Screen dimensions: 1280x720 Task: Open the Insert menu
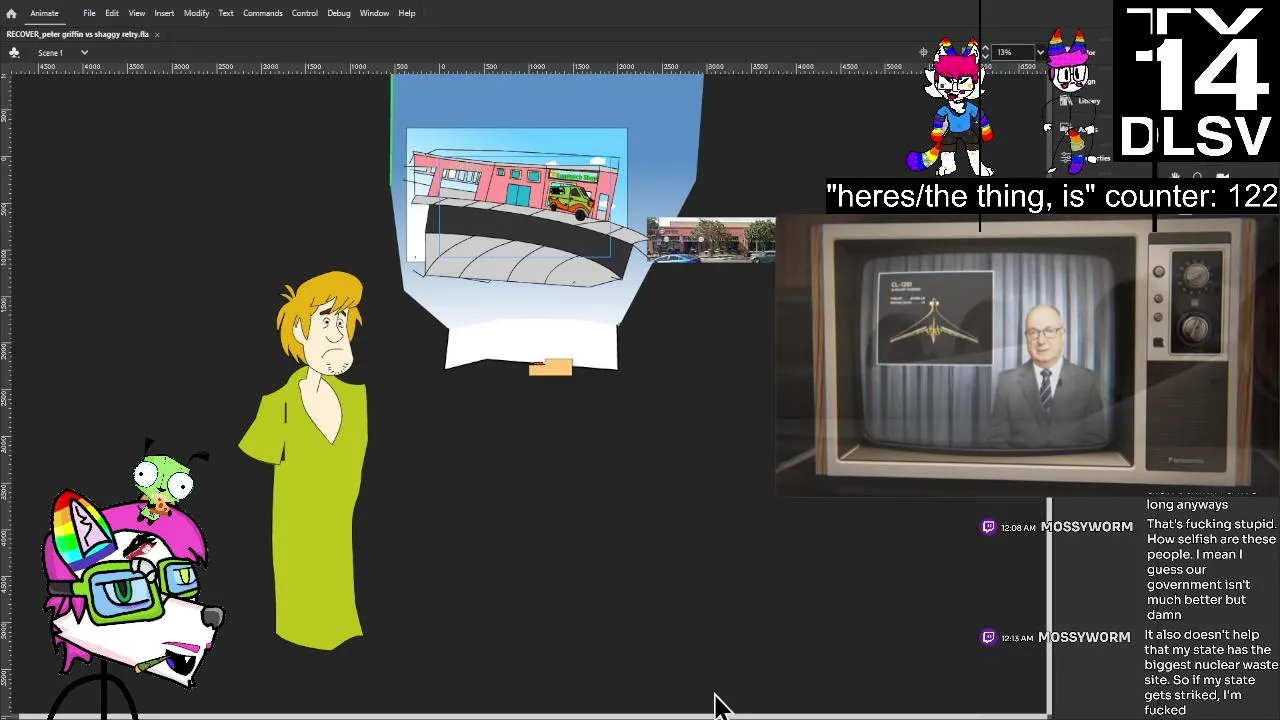point(164,13)
